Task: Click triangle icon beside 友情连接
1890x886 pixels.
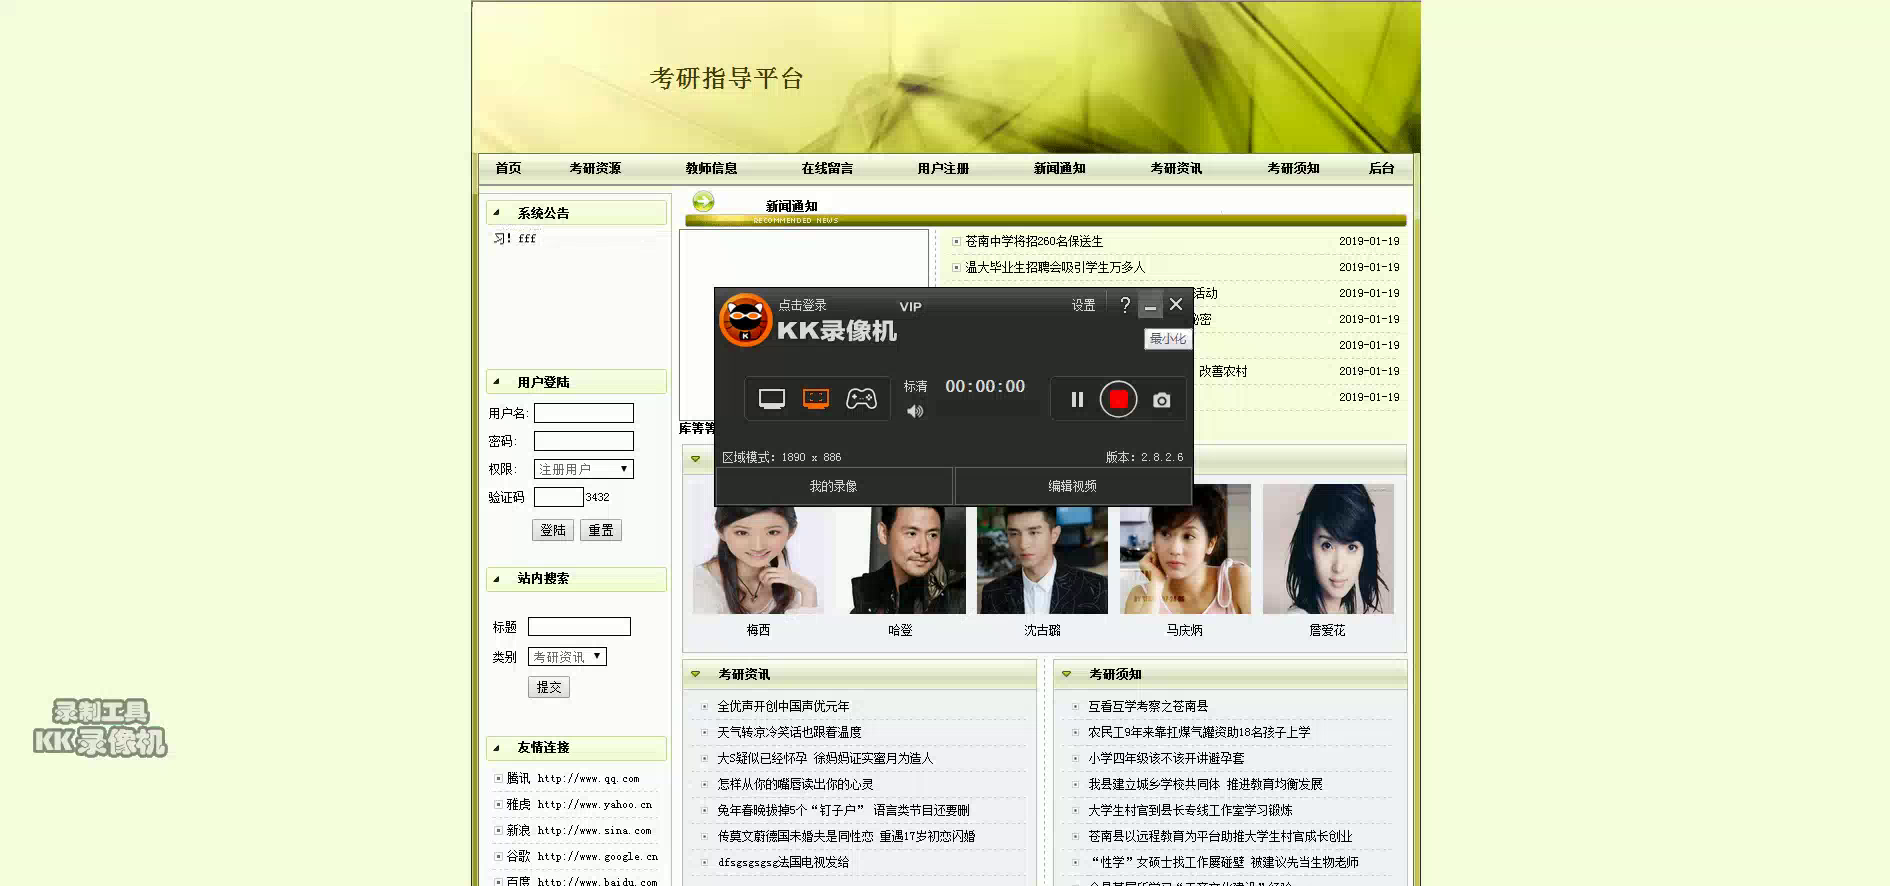Action: (496, 747)
